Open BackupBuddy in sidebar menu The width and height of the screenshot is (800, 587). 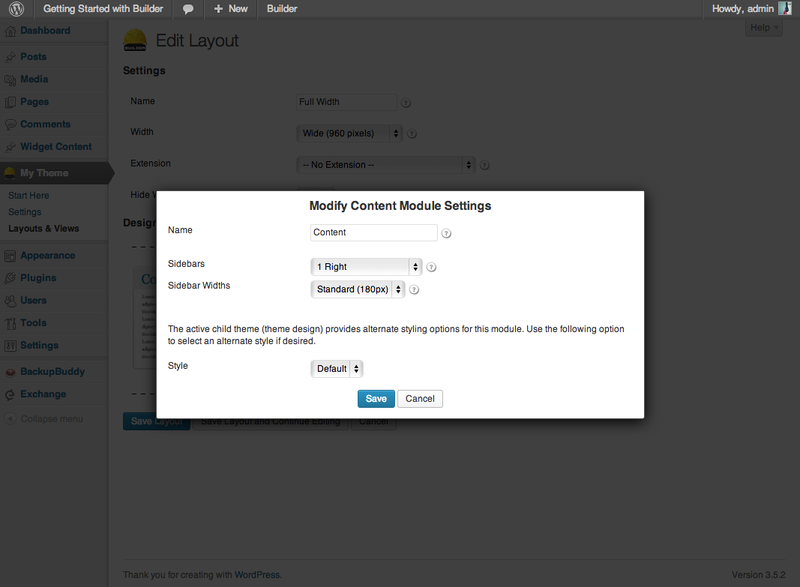pyautogui.click(x=53, y=372)
